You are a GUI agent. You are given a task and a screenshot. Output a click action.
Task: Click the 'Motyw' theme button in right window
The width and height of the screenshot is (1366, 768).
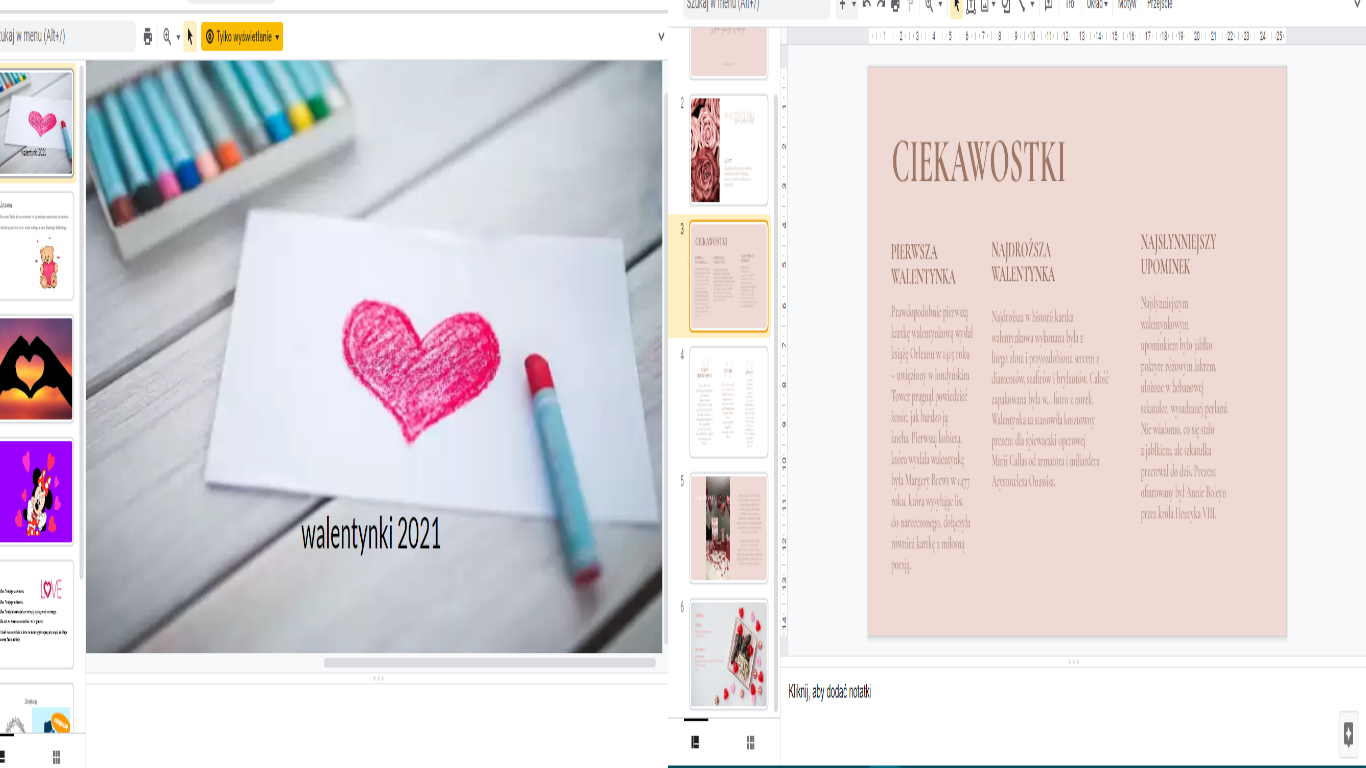click(1127, 5)
